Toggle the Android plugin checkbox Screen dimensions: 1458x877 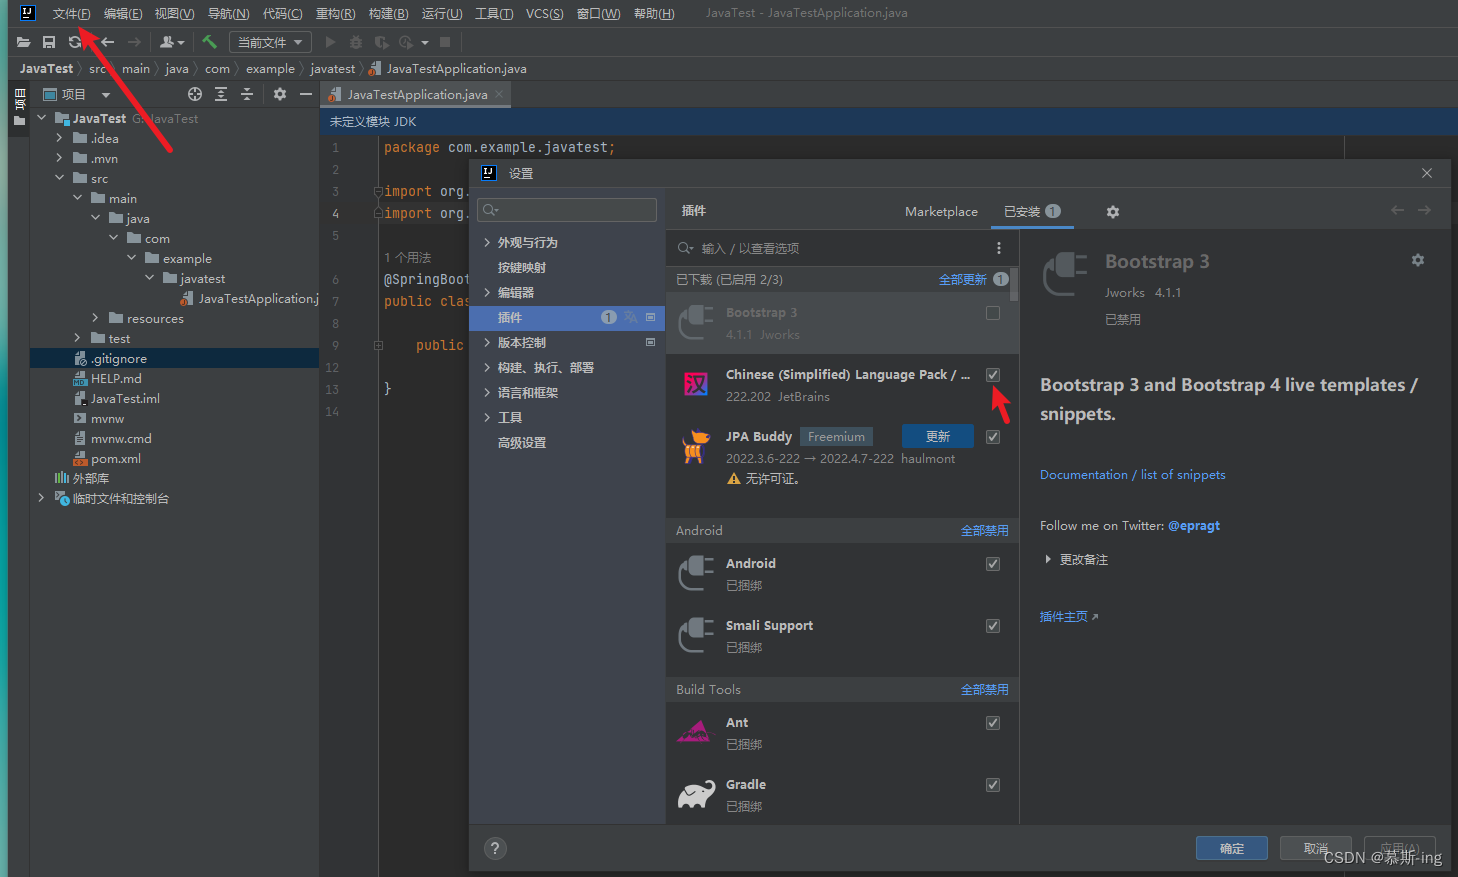click(x=993, y=564)
